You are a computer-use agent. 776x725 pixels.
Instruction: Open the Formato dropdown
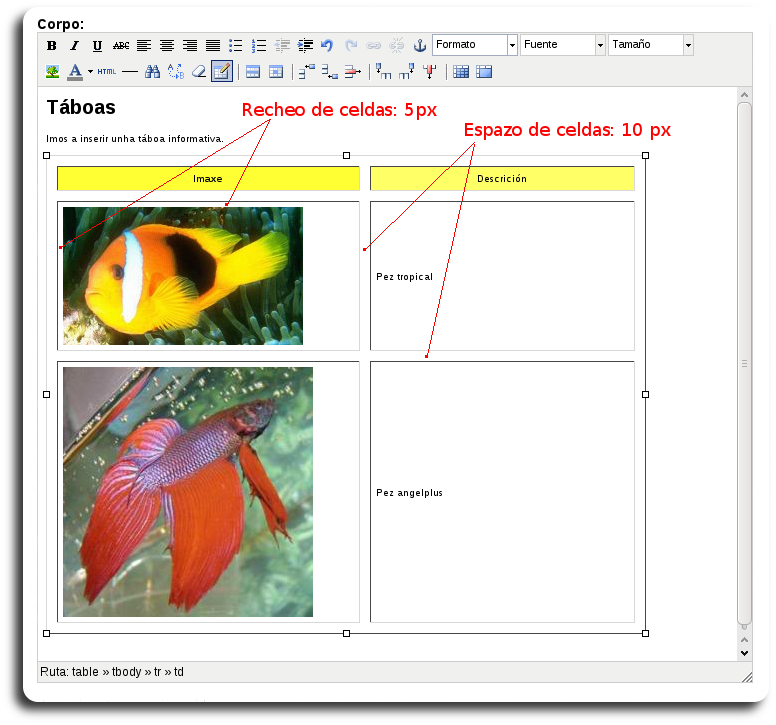point(475,45)
